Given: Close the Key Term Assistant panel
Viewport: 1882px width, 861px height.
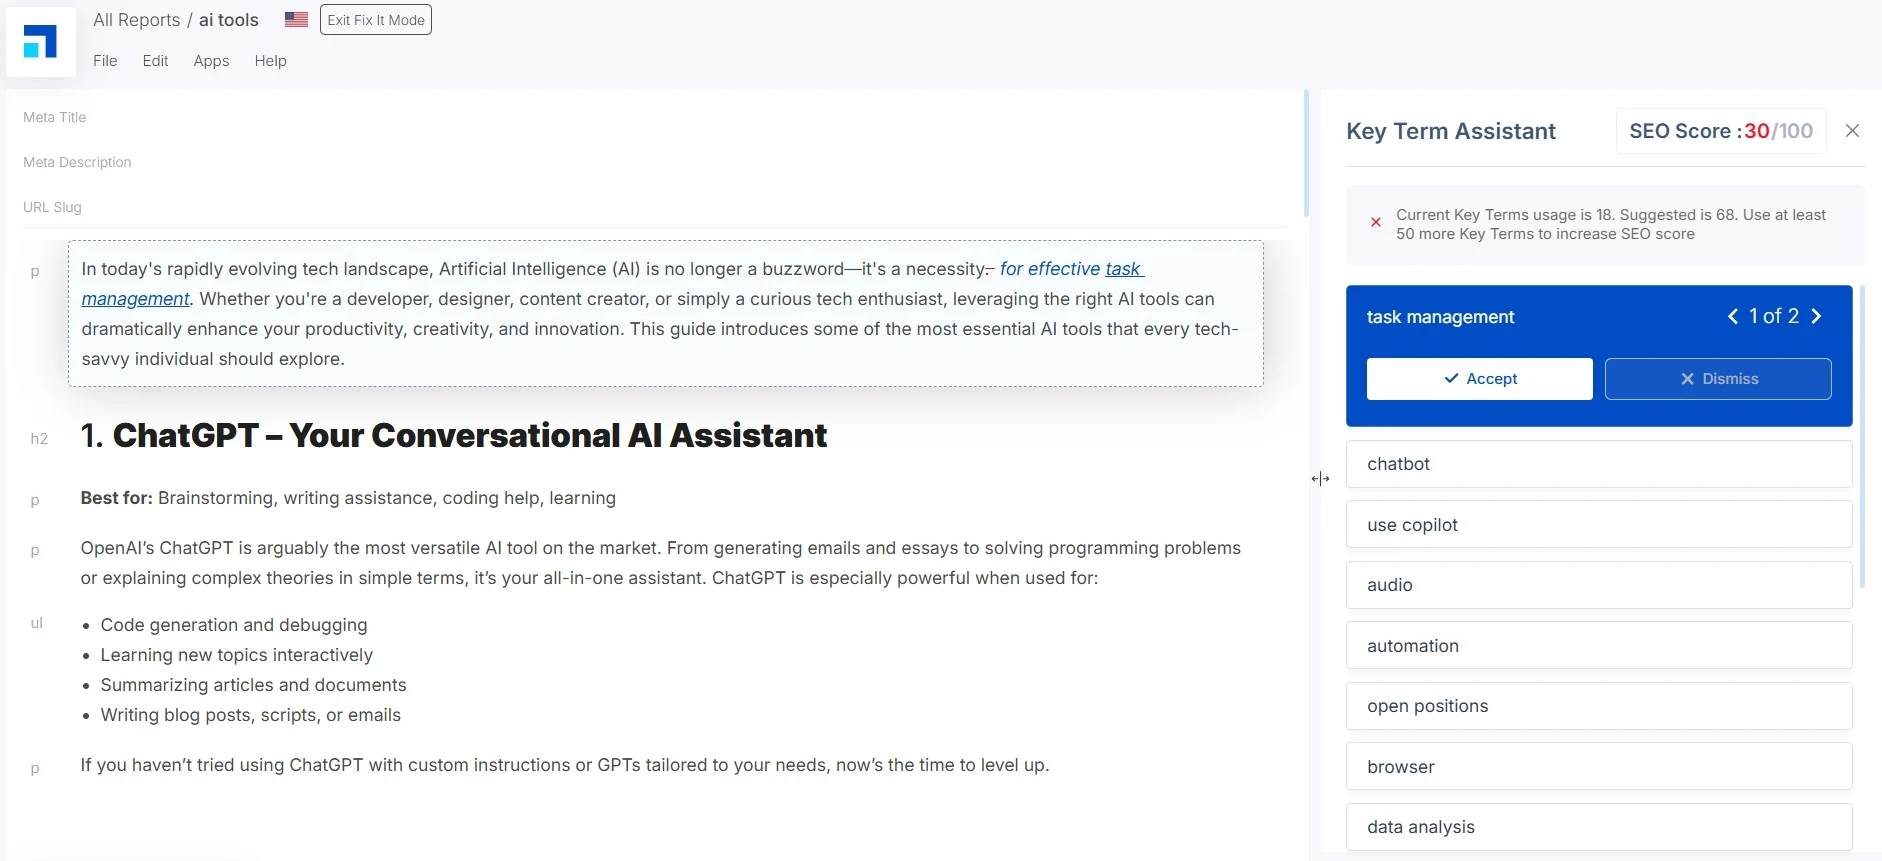Looking at the screenshot, I should (x=1852, y=131).
